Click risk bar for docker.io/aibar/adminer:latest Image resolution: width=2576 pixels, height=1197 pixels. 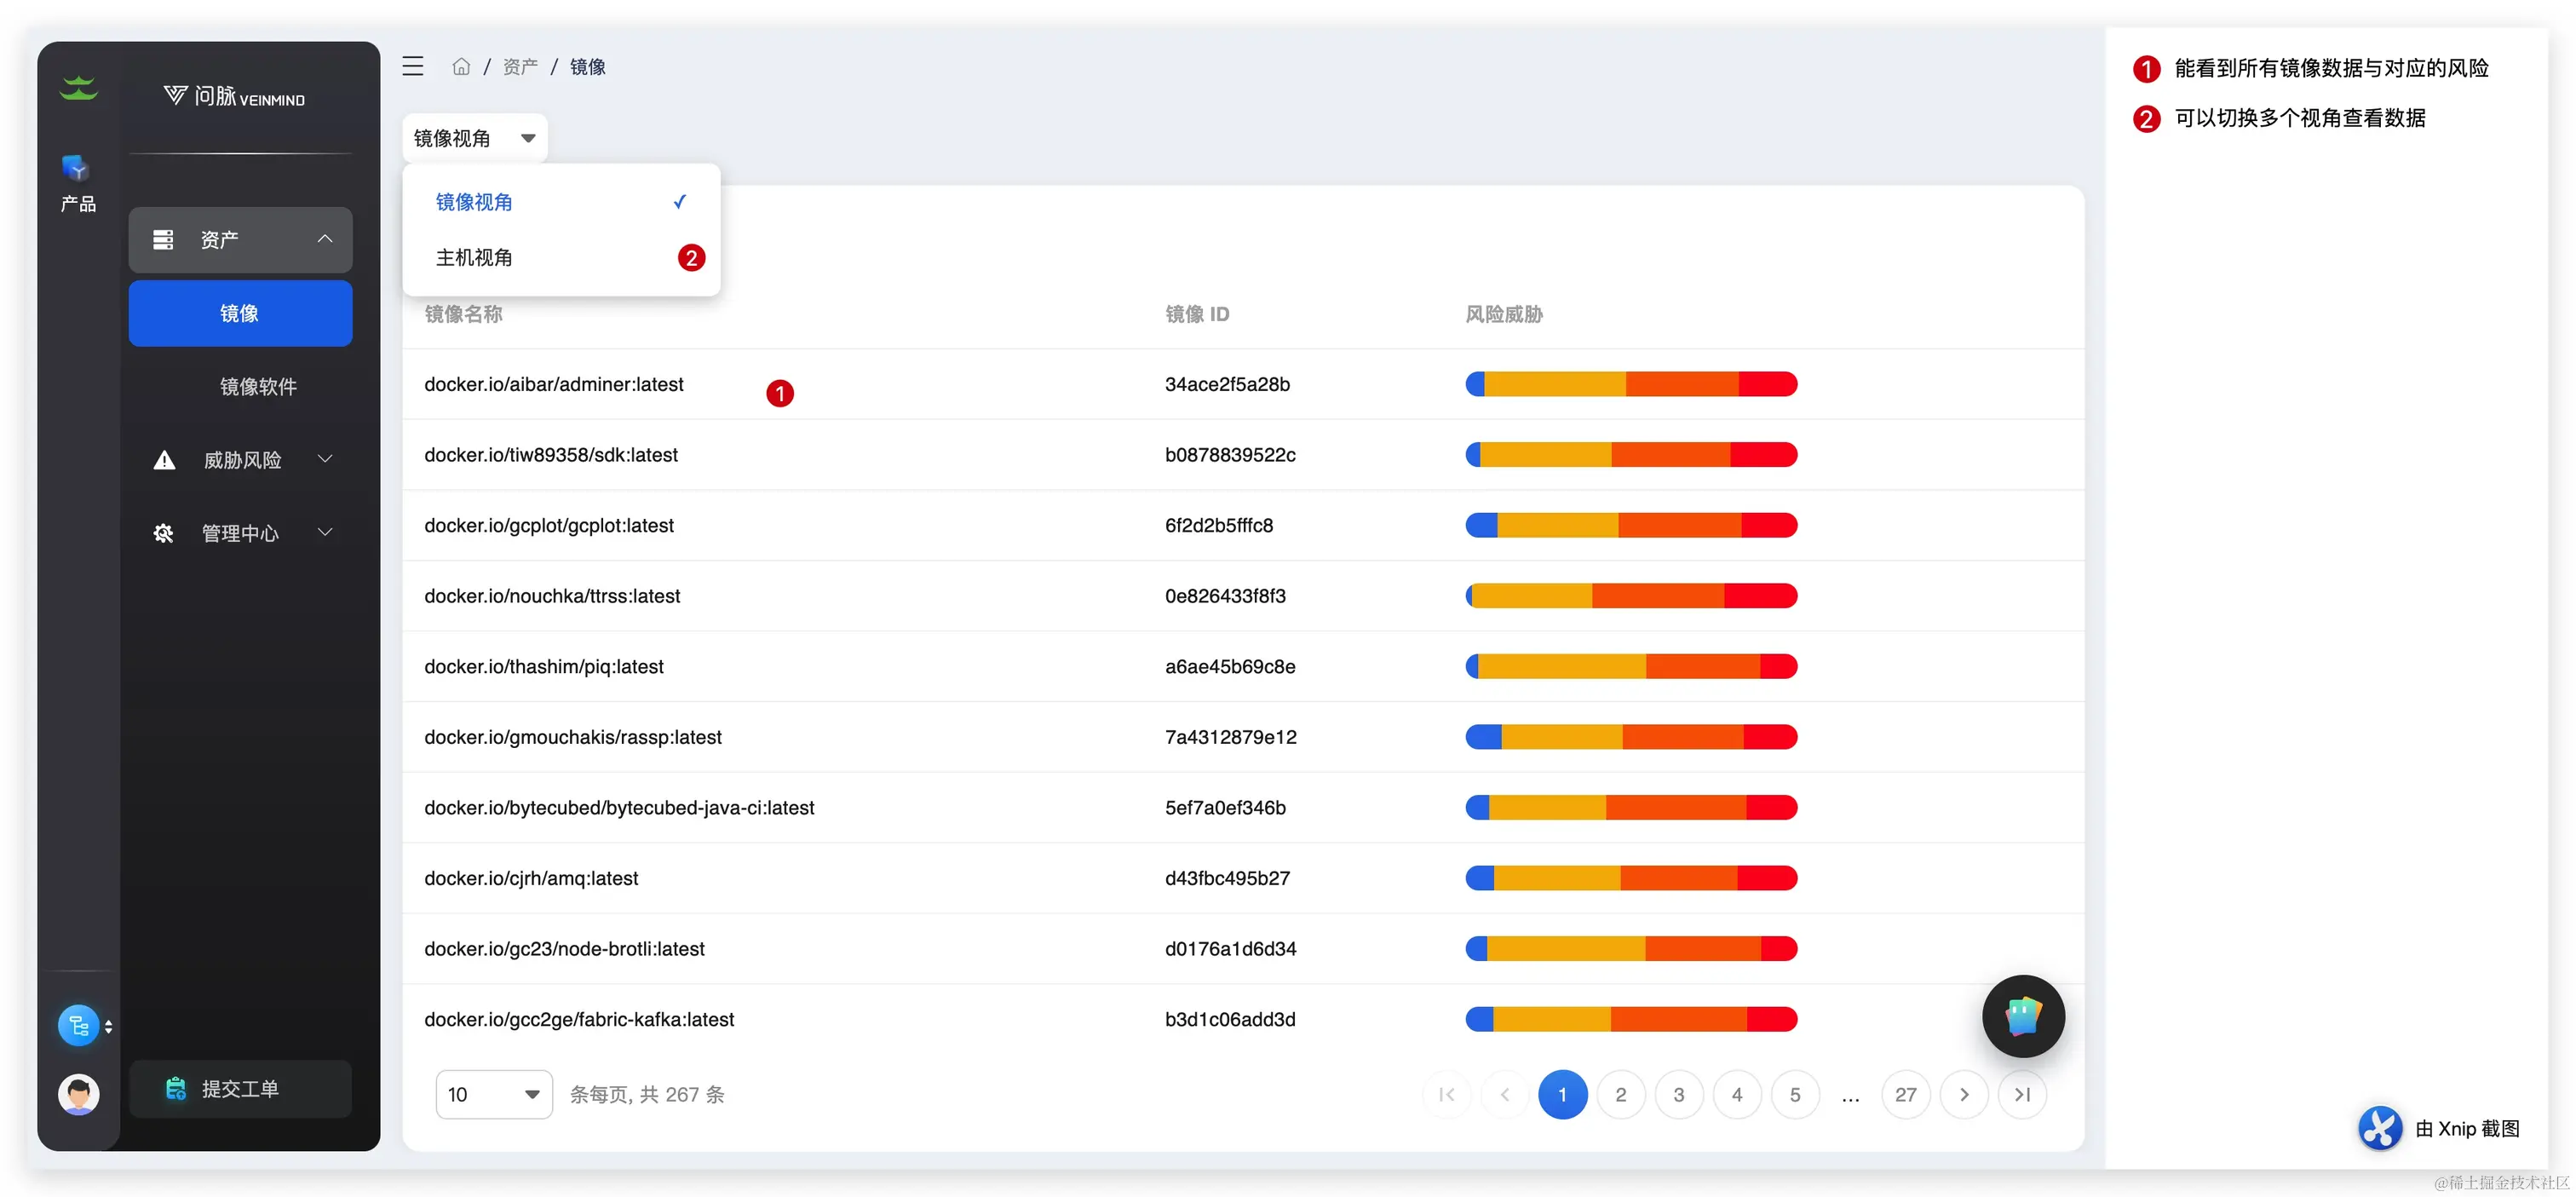[1631, 384]
